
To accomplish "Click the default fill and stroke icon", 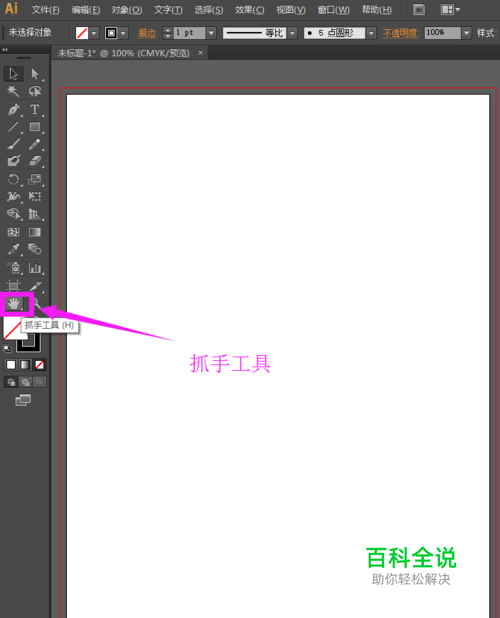I will coord(7,349).
